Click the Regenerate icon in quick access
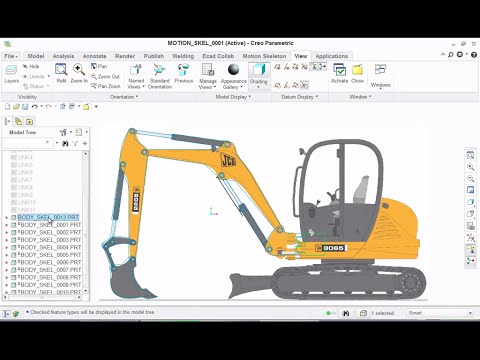This screenshot has height=360, width=480. pyautogui.click(x=62, y=107)
